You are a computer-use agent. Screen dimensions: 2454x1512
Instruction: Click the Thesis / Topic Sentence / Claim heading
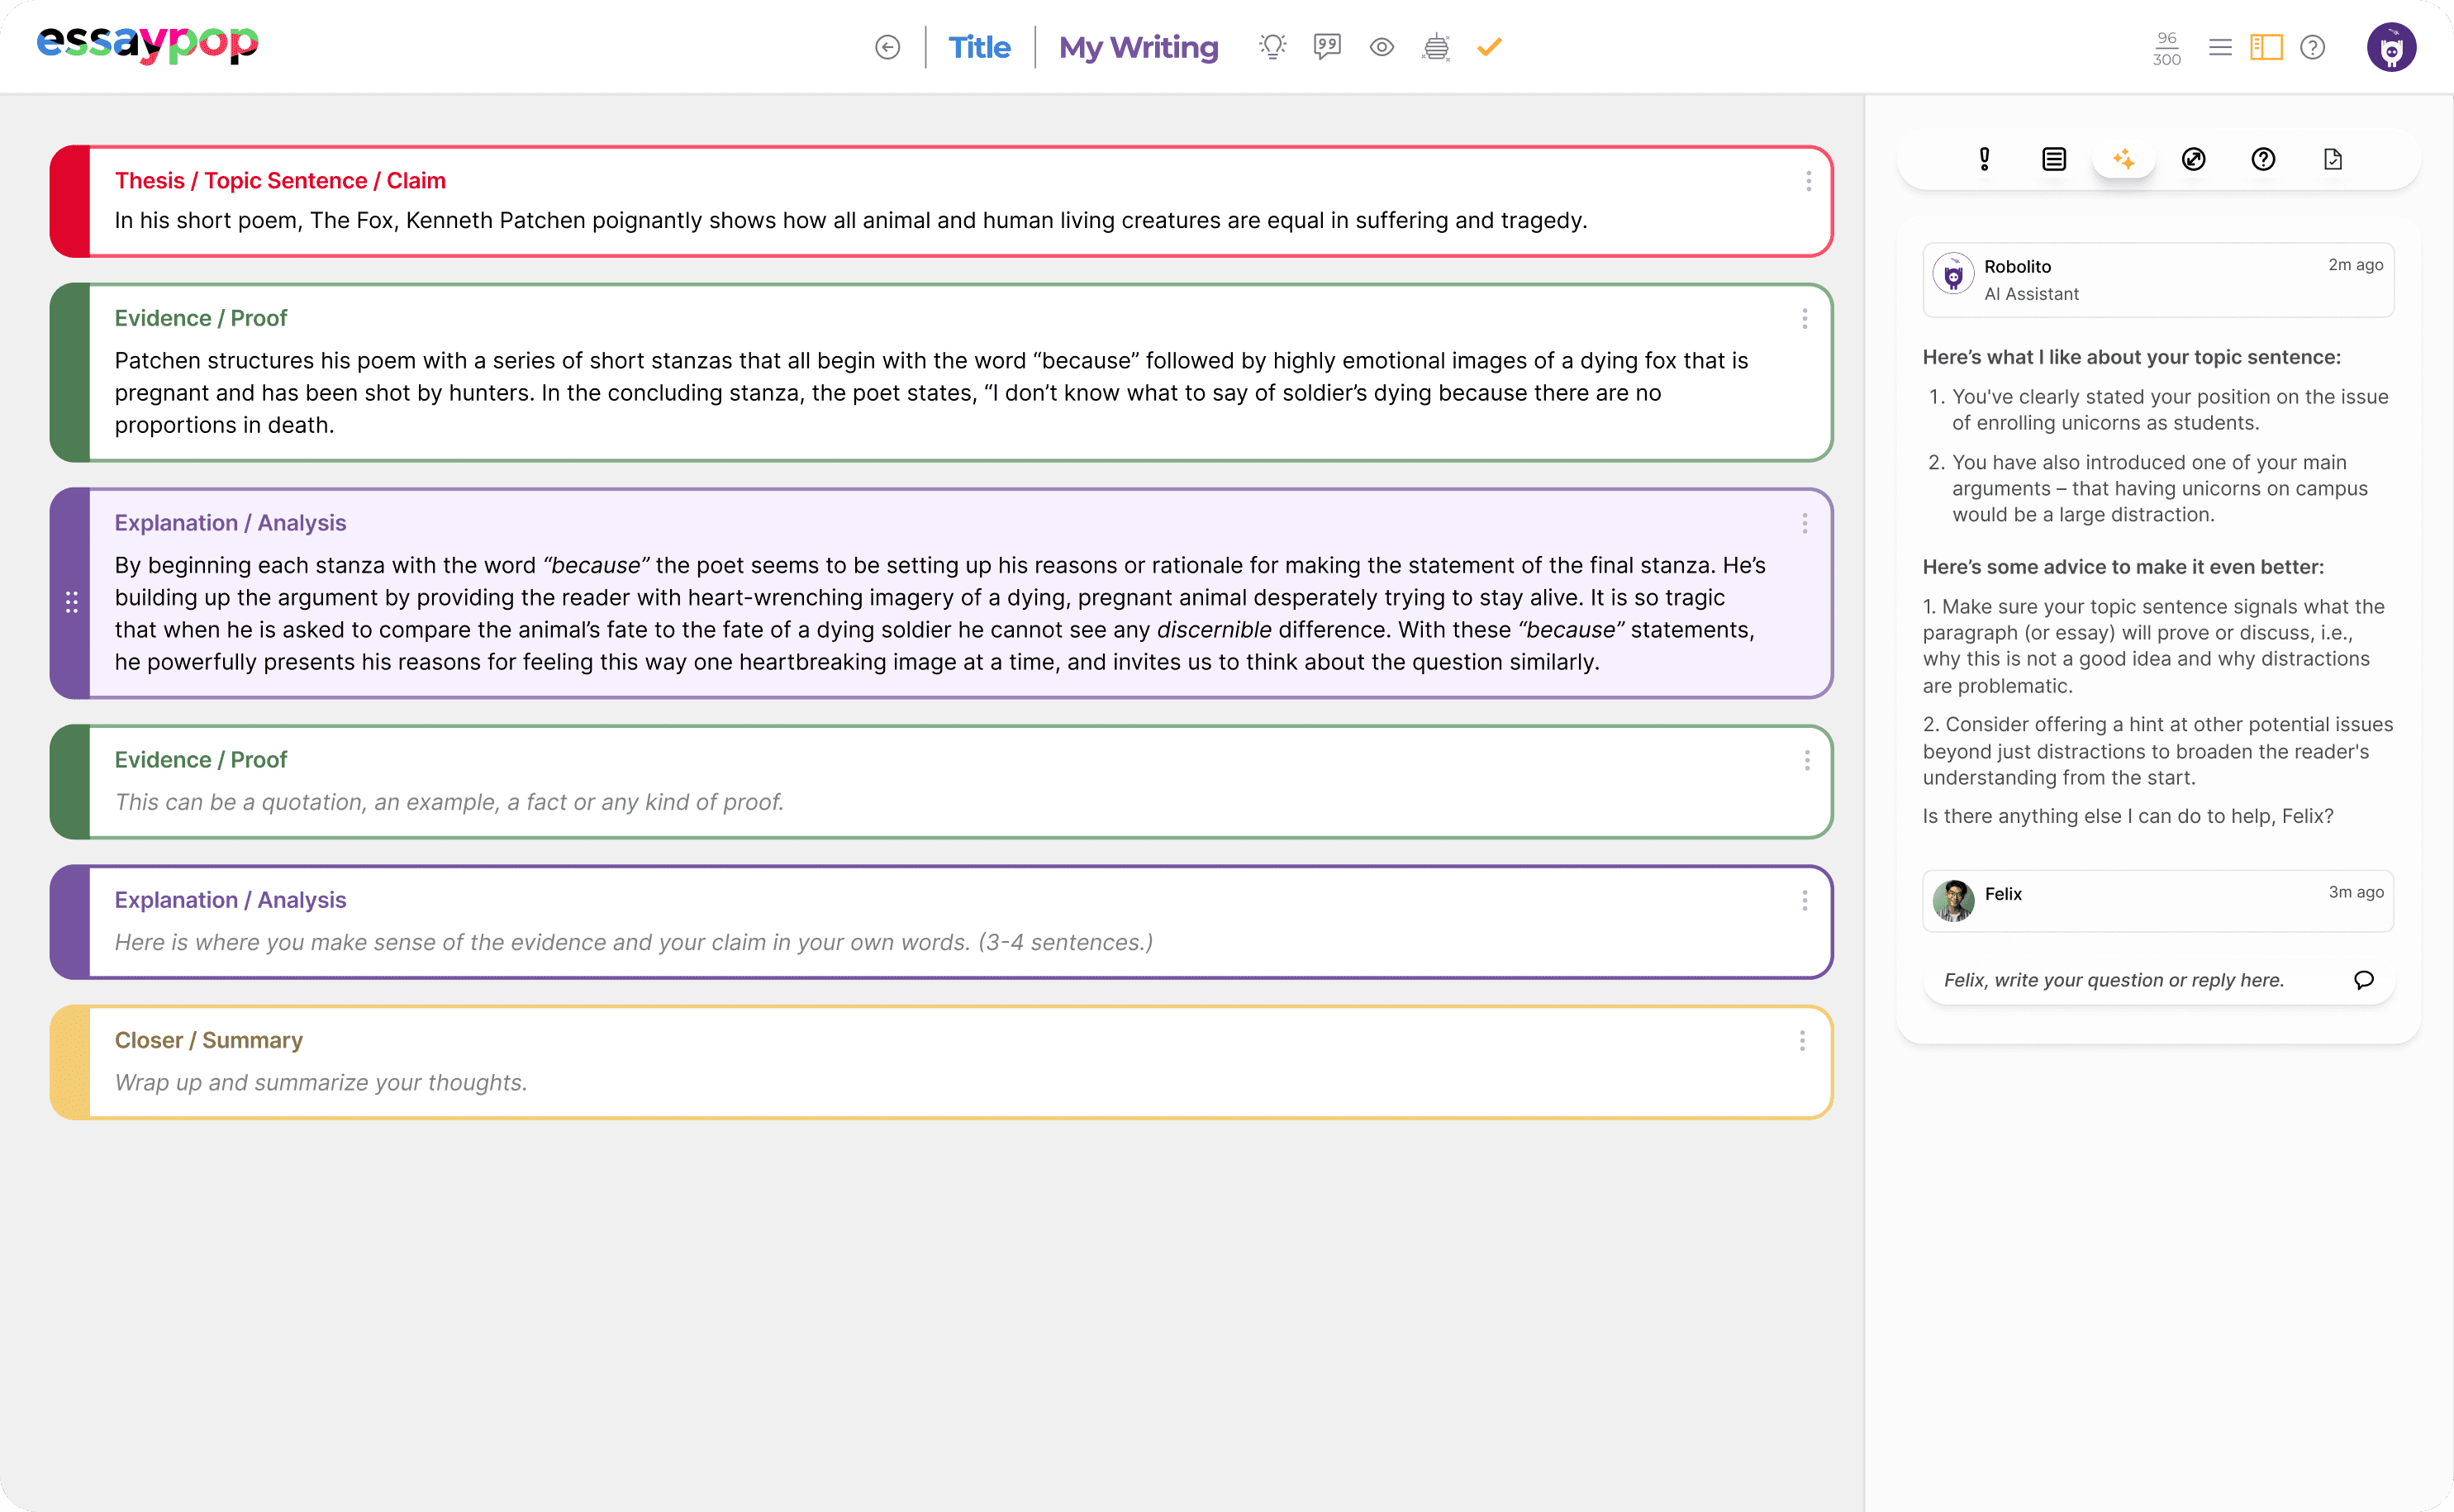coord(280,181)
